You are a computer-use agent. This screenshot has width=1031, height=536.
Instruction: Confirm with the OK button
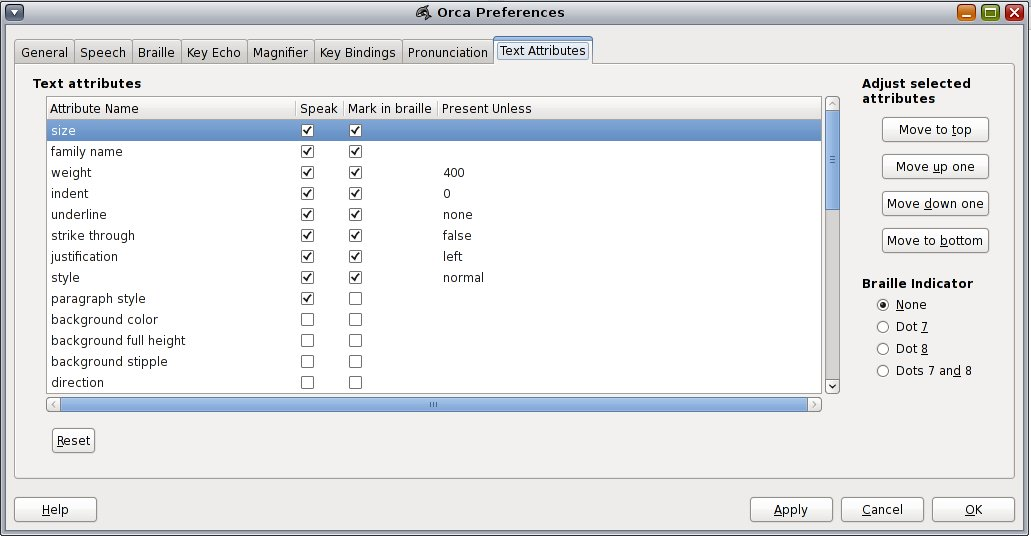click(x=973, y=510)
